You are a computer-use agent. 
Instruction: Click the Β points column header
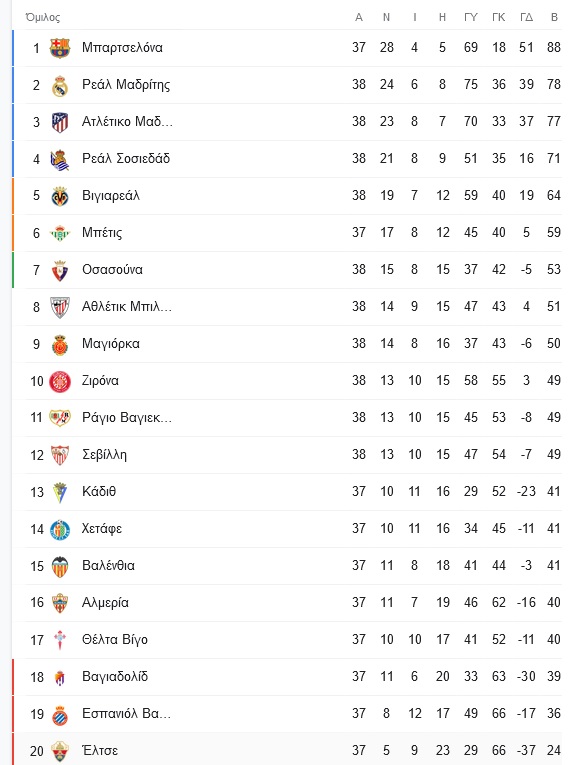point(554,18)
